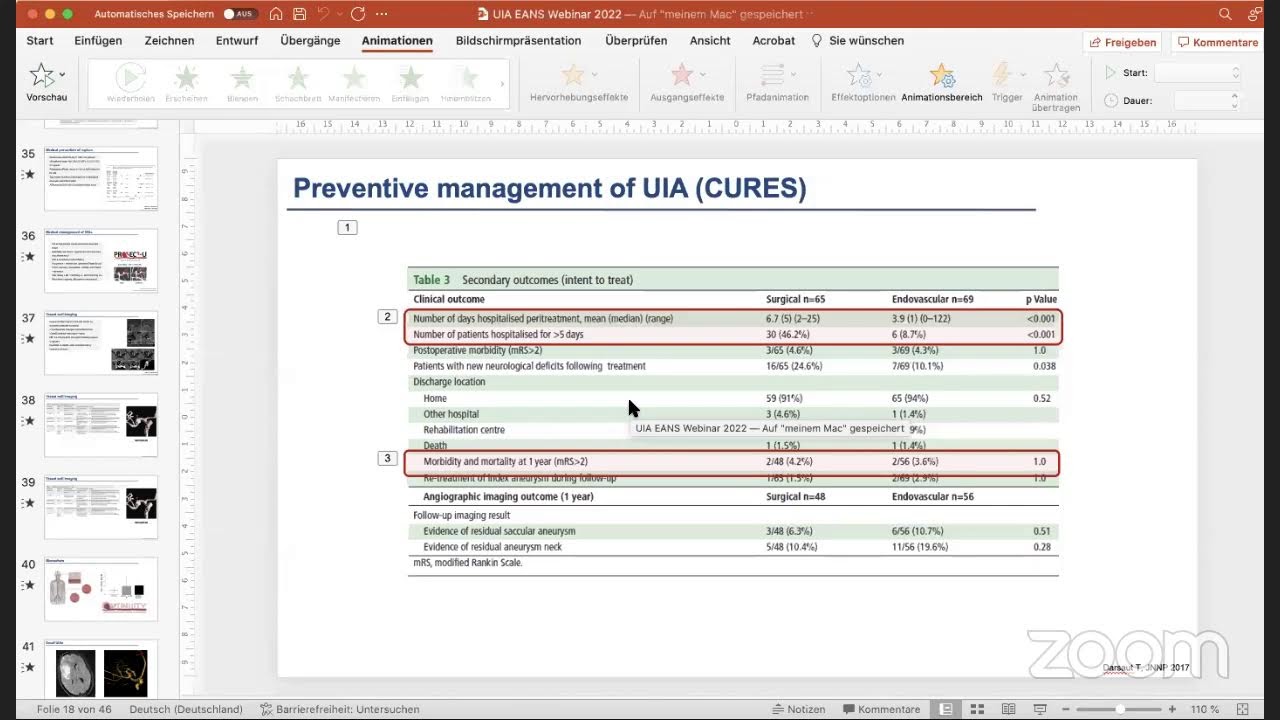This screenshot has height=720, width=1280.
Task: Toggle the Automatisches Speichern switch
Action: 238,14
